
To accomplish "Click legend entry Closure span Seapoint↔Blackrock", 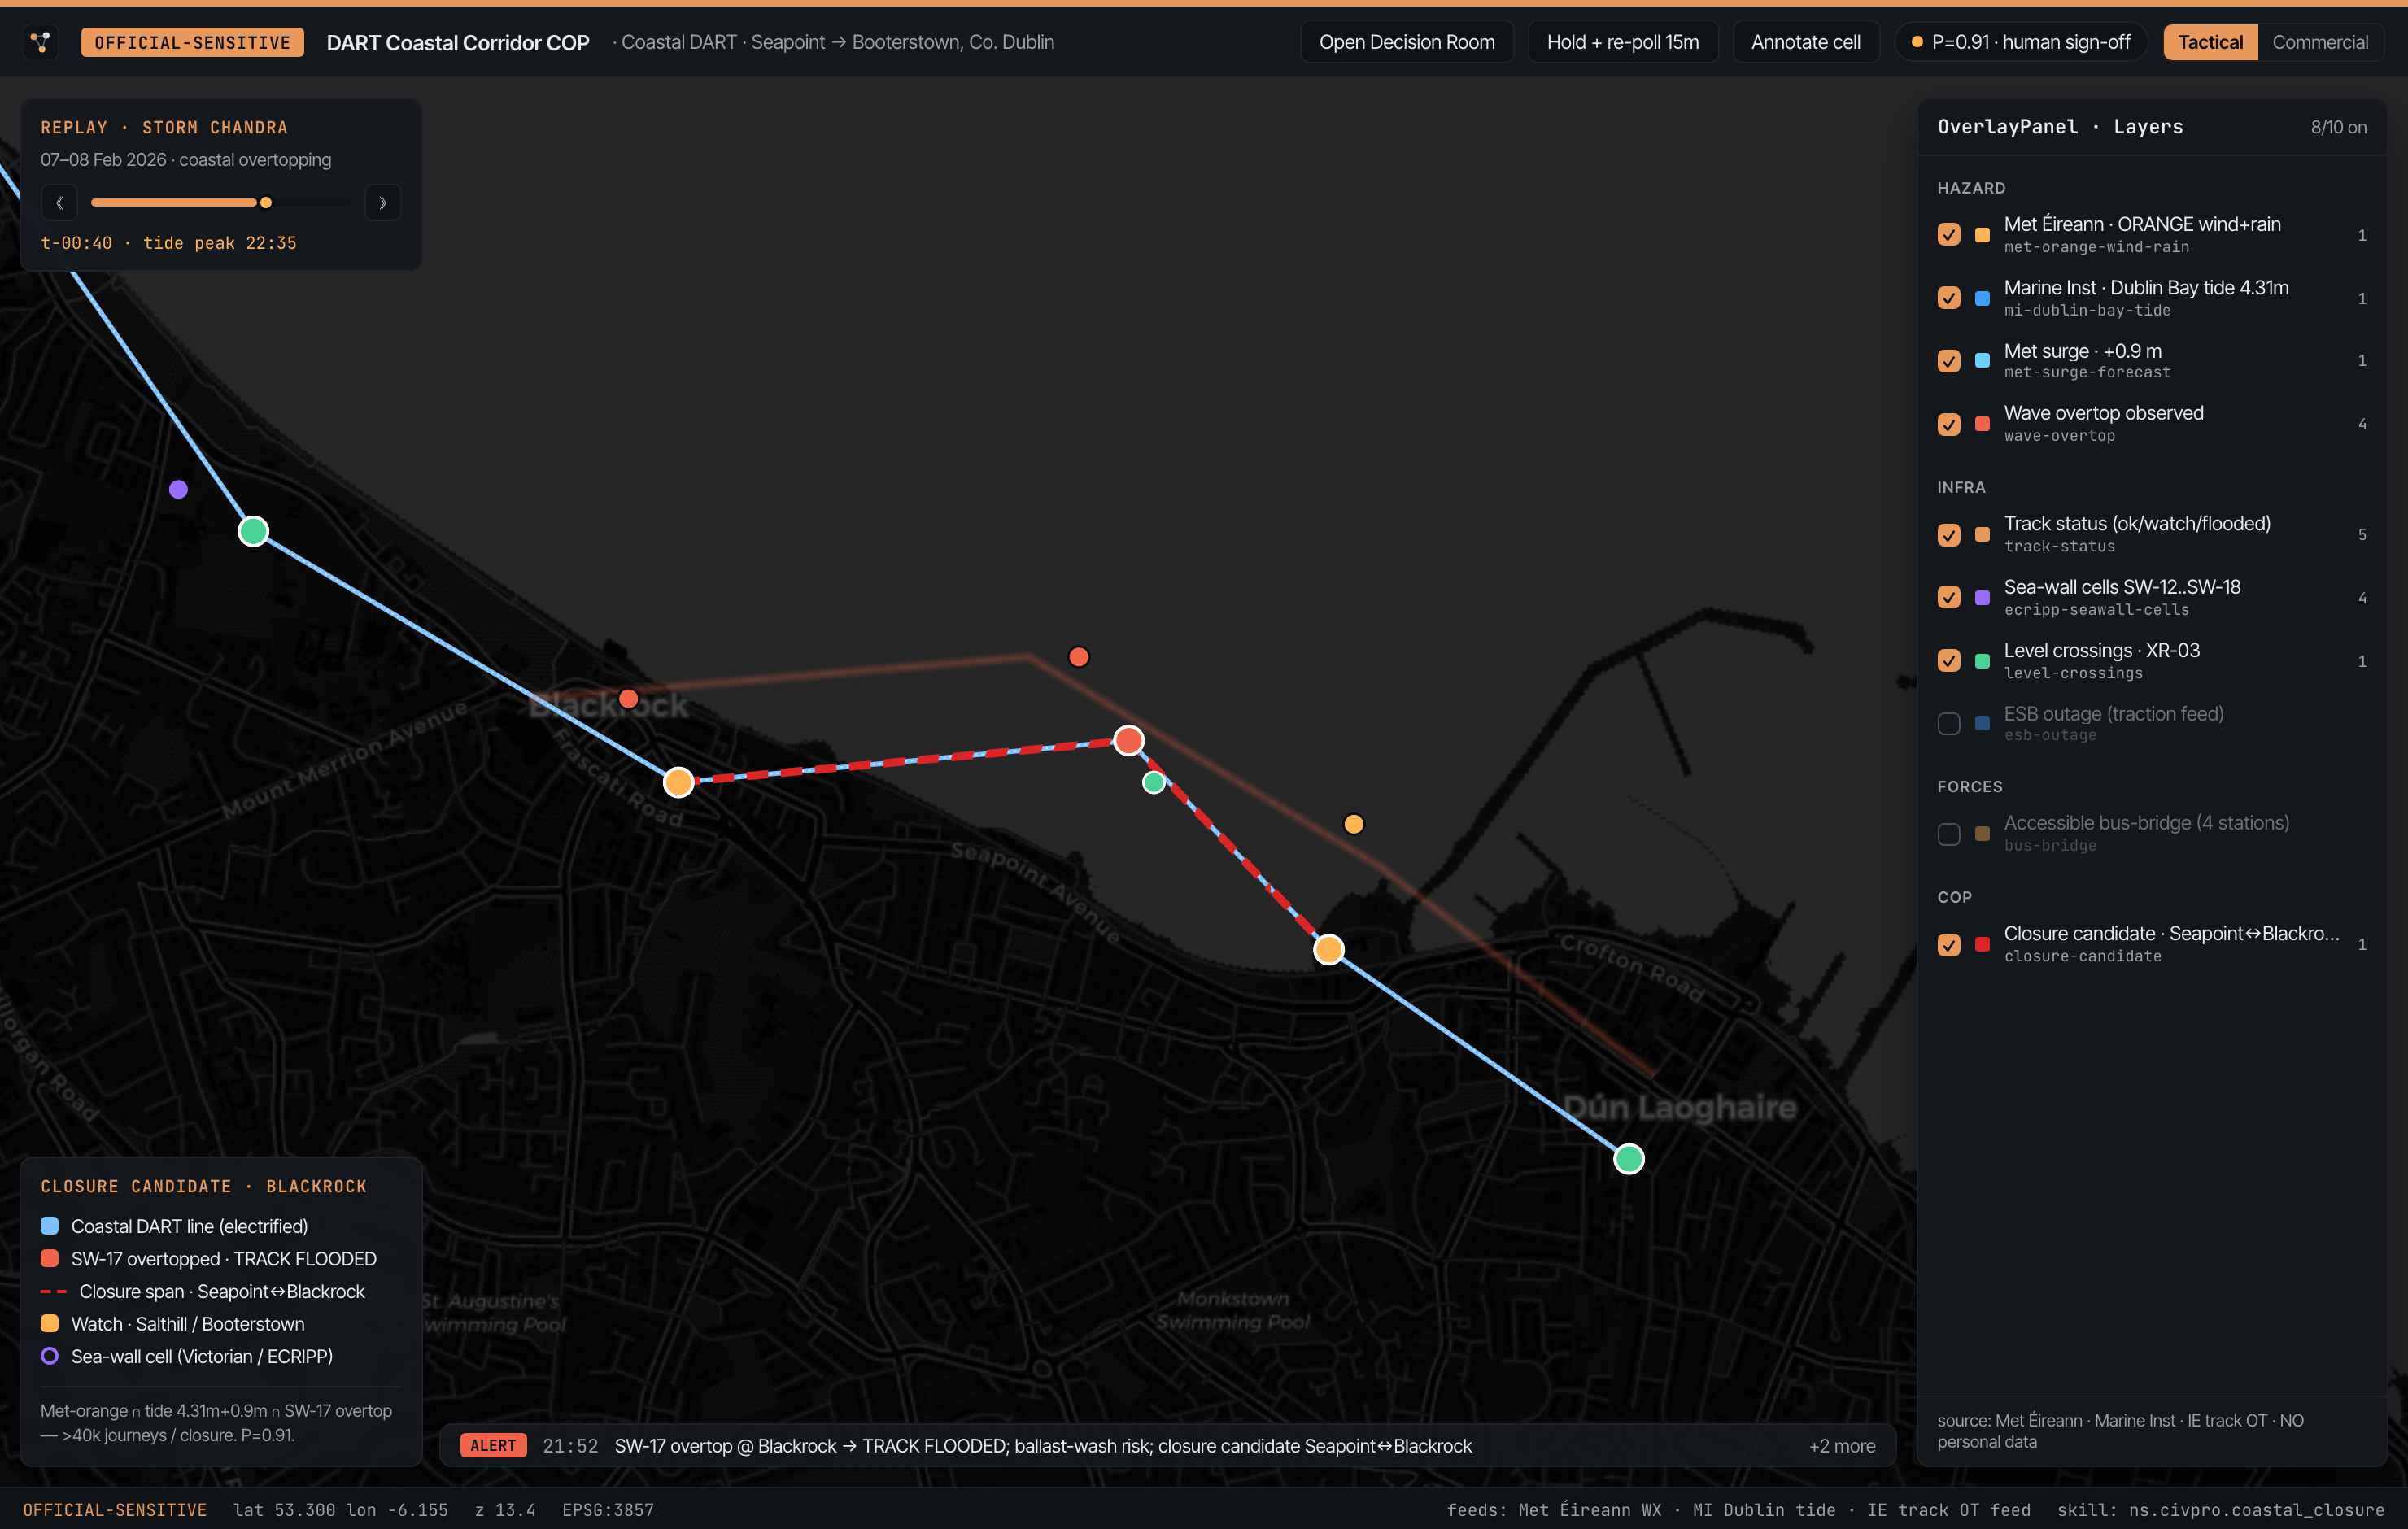I will pos(202,1291).
